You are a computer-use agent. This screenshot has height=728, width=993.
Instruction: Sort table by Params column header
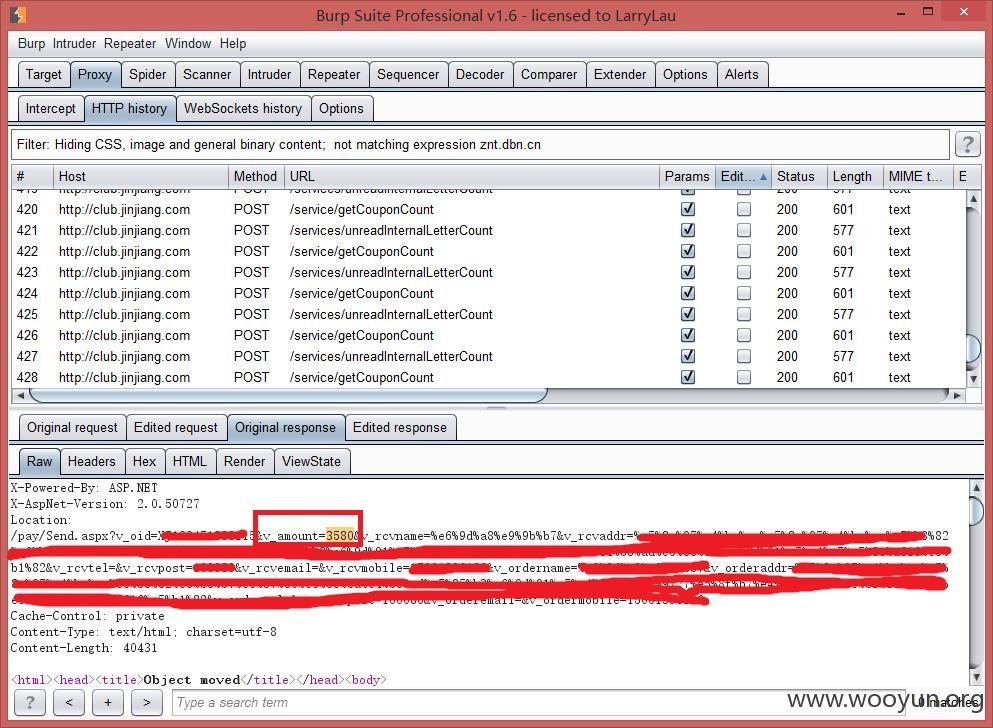coord(687,177)
